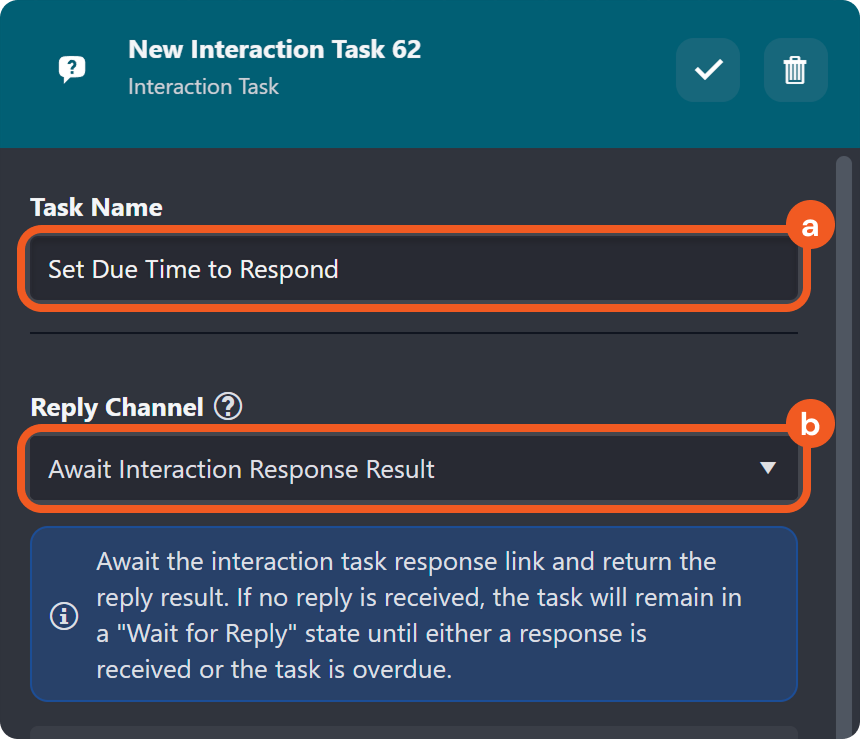Expand the Reply Channel dropdown arrow
This screenshot has height=739, width=860.
click(767, 468)
